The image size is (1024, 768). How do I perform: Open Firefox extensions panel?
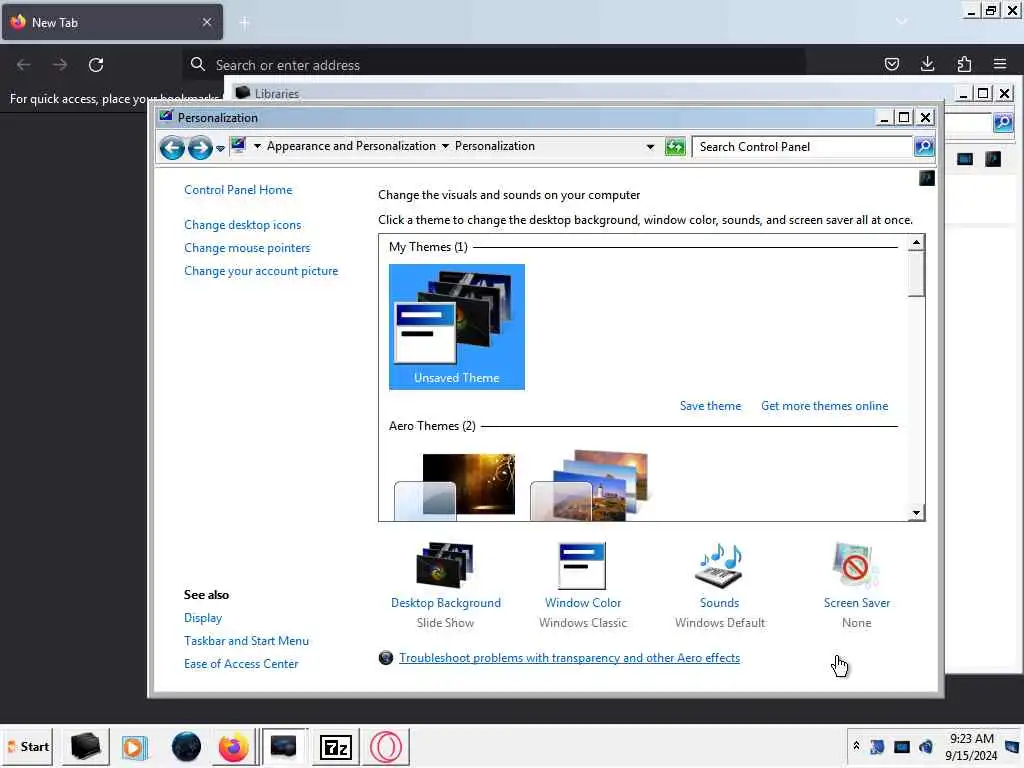click(964, 64)
